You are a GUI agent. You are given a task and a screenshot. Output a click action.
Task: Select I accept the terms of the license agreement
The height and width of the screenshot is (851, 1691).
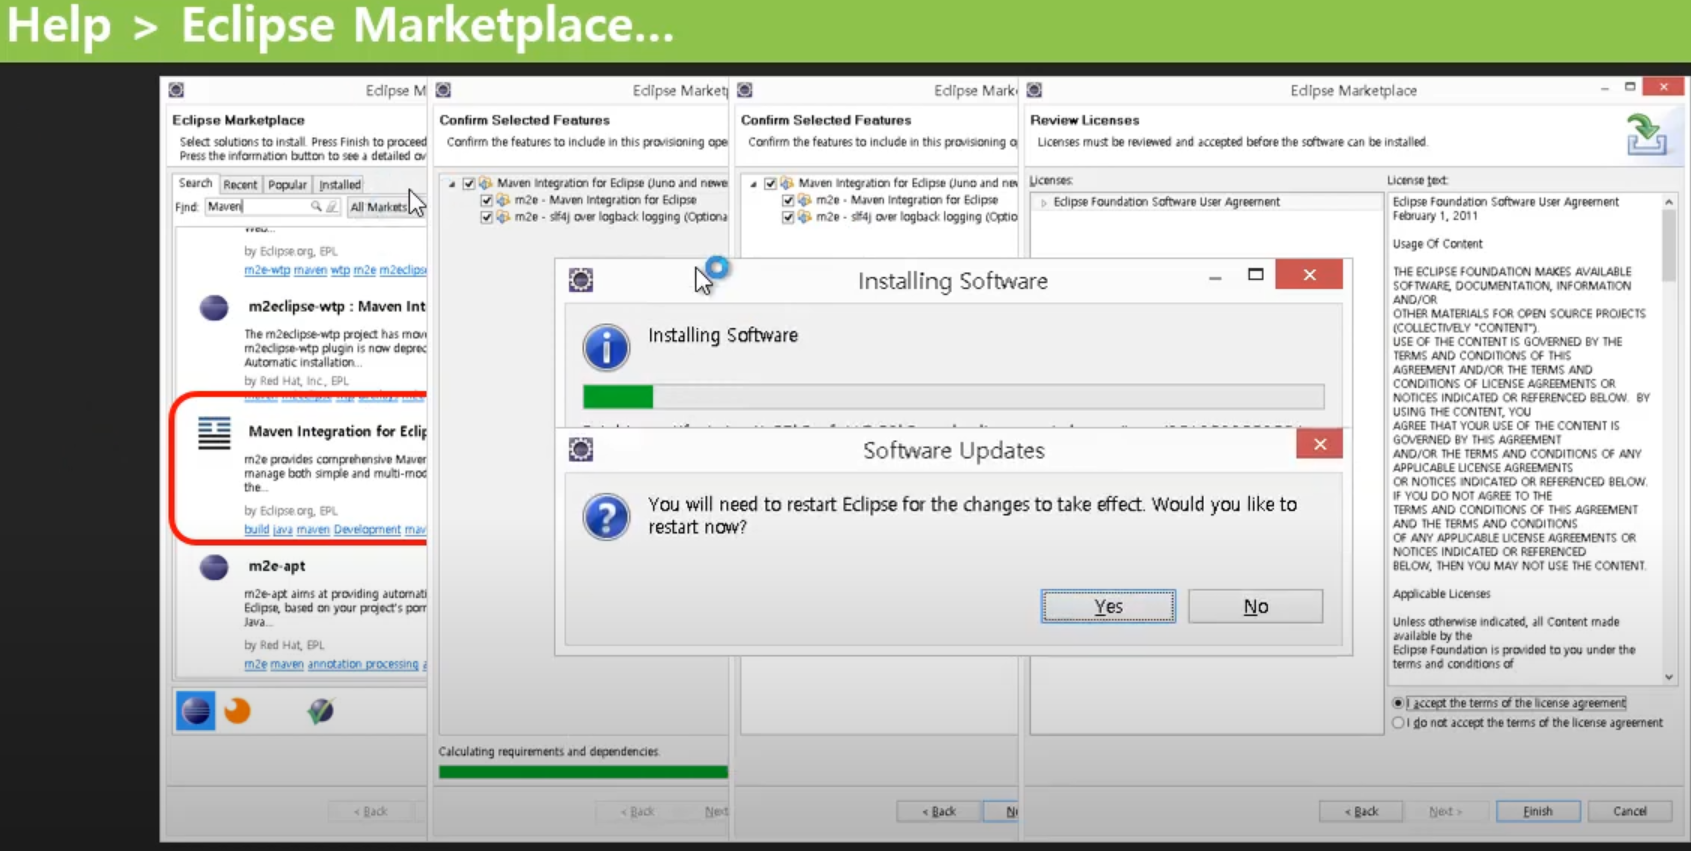point(1399,703)
